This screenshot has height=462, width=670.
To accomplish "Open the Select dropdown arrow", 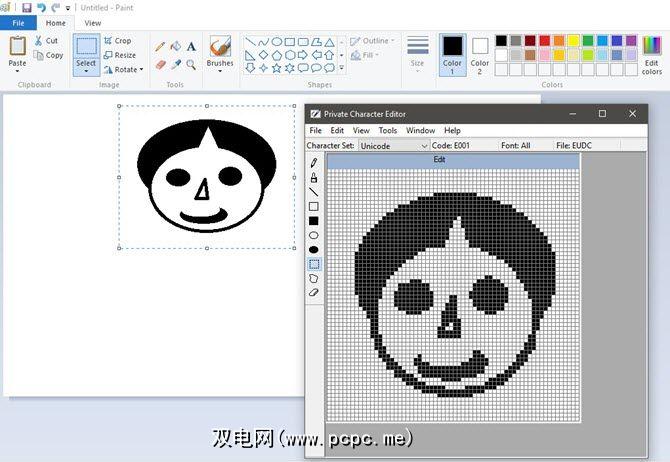I will [86, 71].
